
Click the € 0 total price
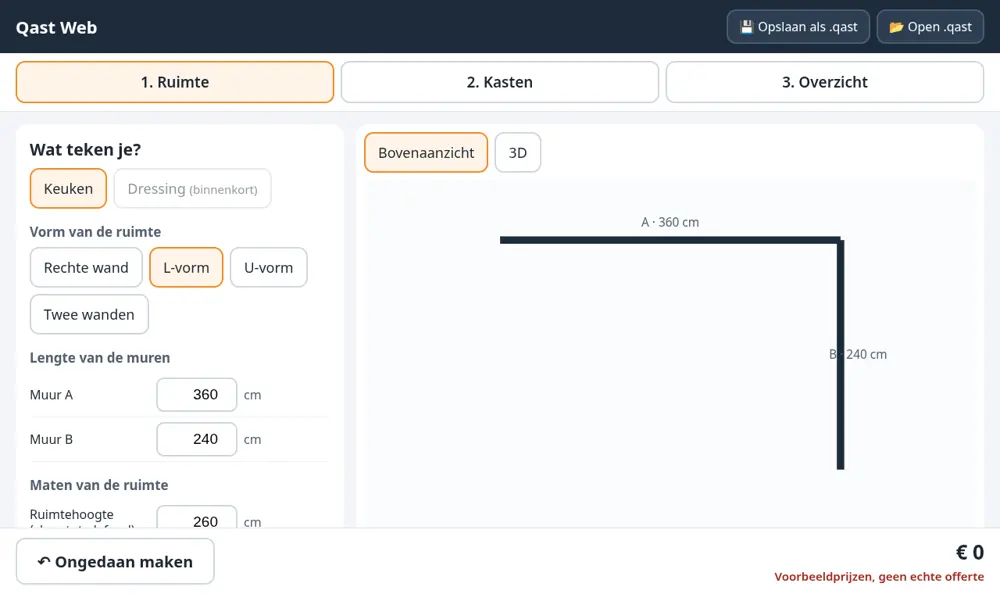[969, 552]
